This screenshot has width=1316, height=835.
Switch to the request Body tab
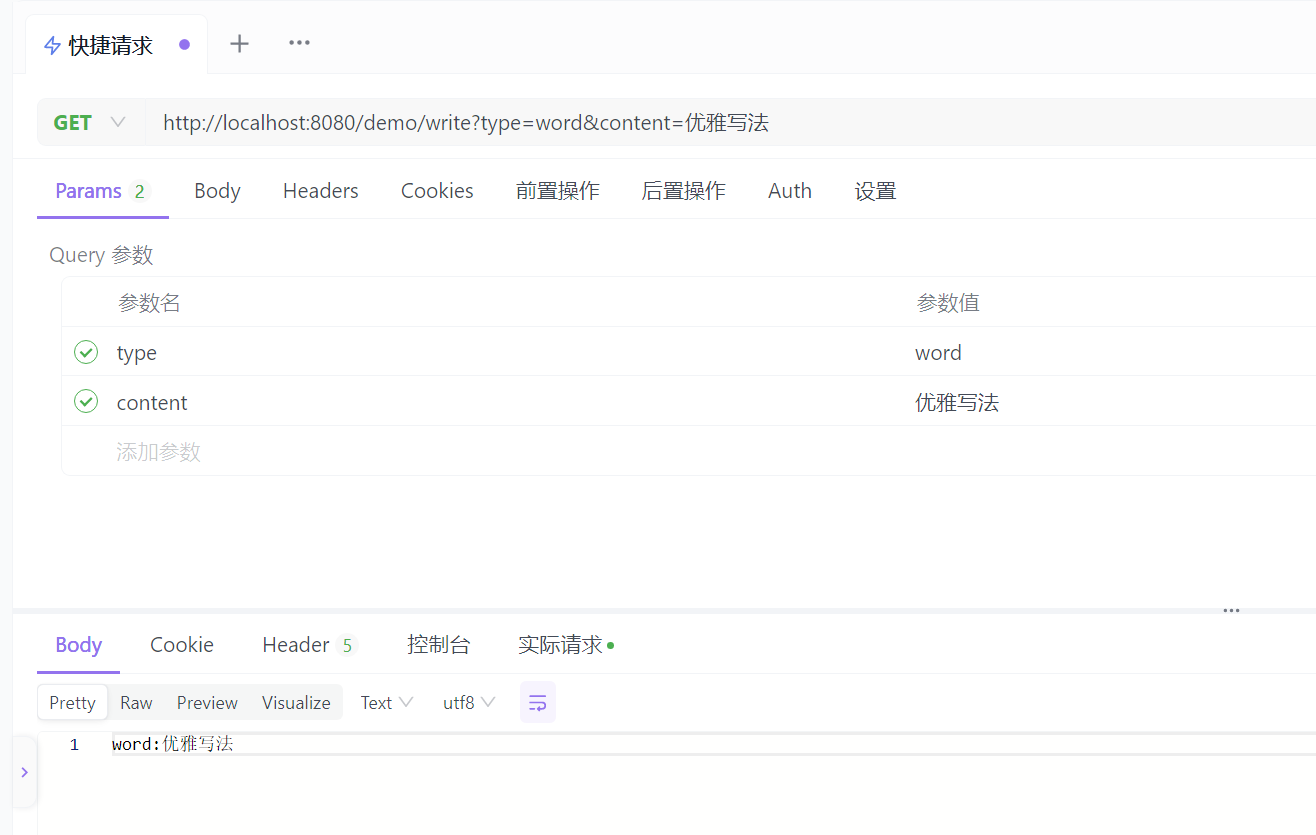click(x=217, y=191)
